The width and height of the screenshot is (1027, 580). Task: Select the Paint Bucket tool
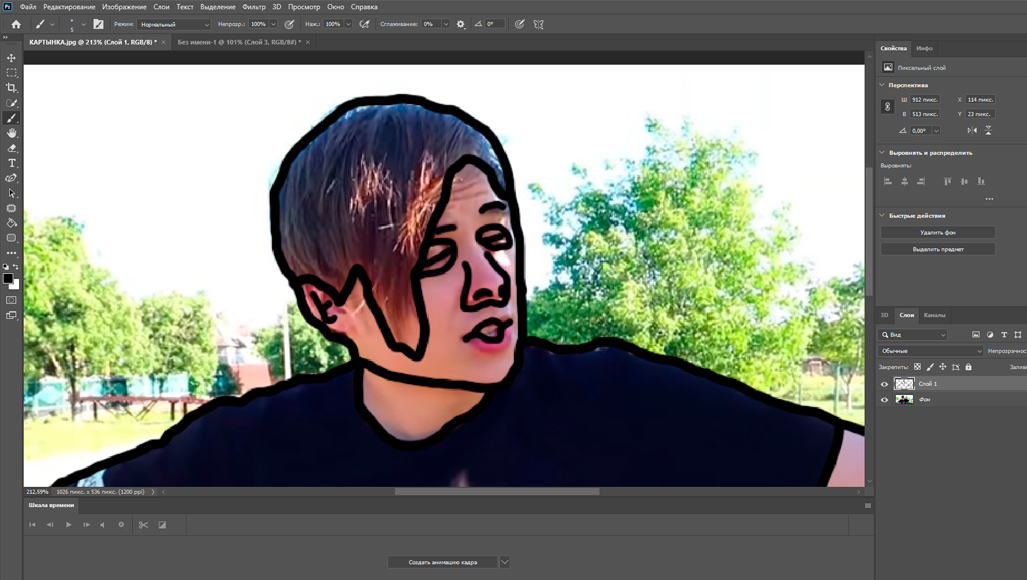coord(12,223)
